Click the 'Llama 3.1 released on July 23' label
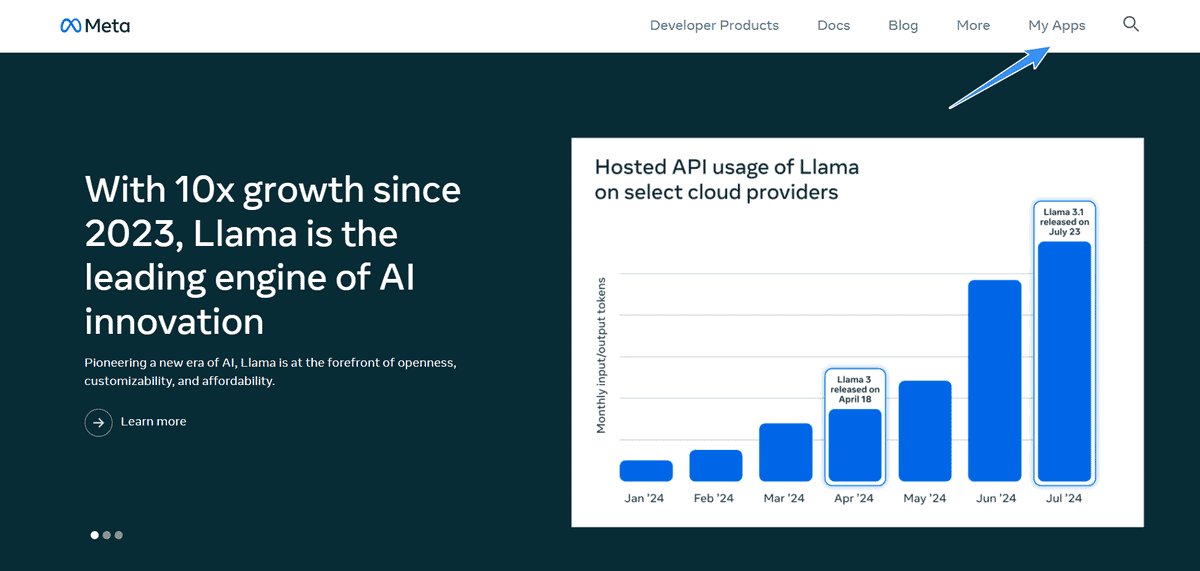This screenshot has height=571, width=1200. [1064, 222]
